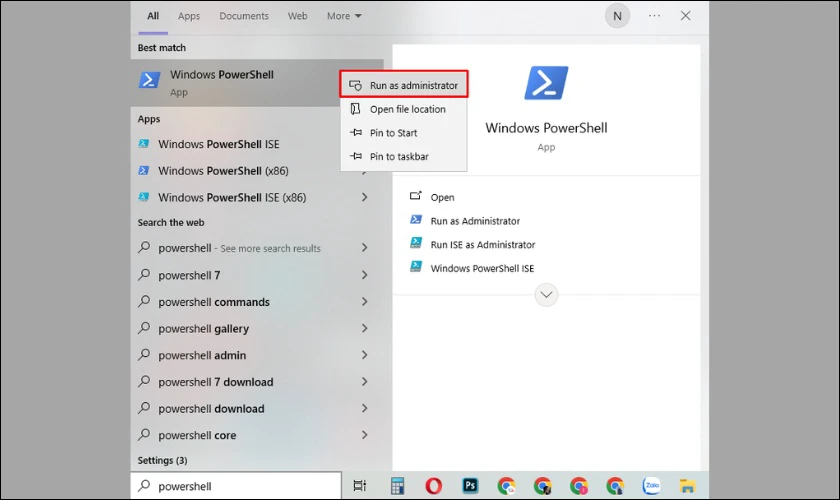Viewport: 840px width, 500px height.
Task: Select Windows PowerShell best match result
Action: (x=257, y=83)
